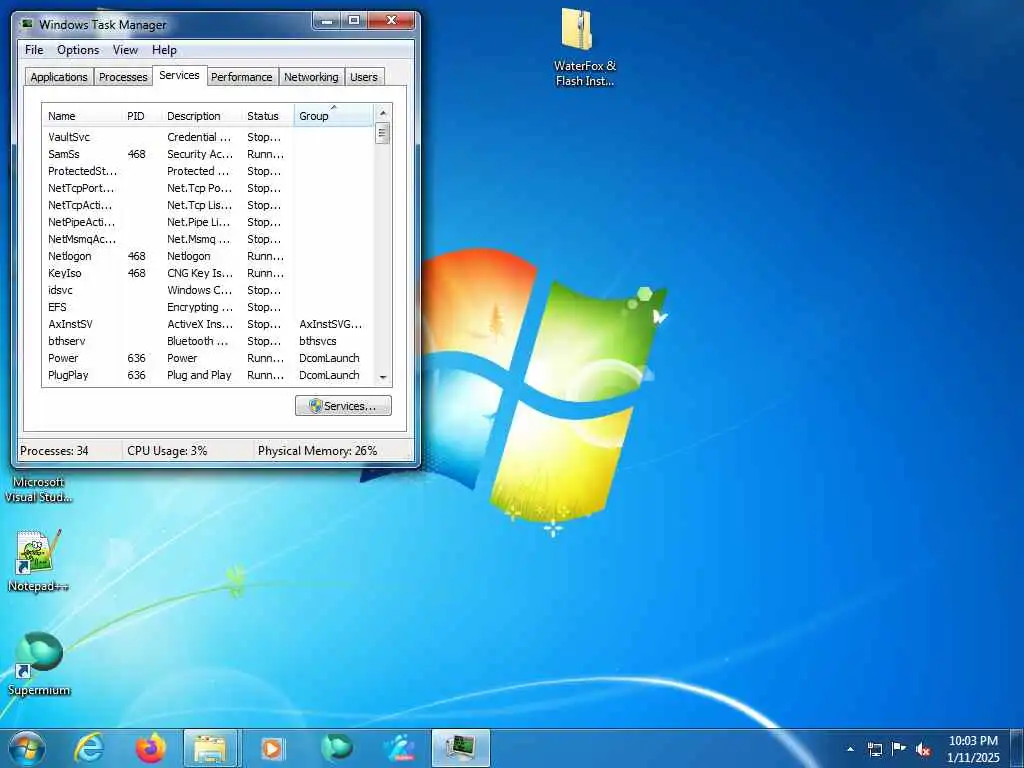Launch Windows Media Player from taskbar
1024x768 pixels.
point(272,749)
